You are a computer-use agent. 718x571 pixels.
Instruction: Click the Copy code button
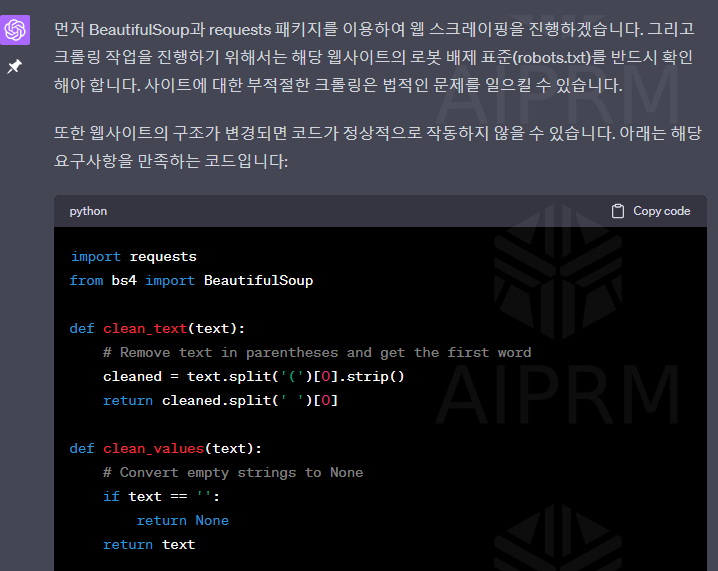(x=651, y=211)
